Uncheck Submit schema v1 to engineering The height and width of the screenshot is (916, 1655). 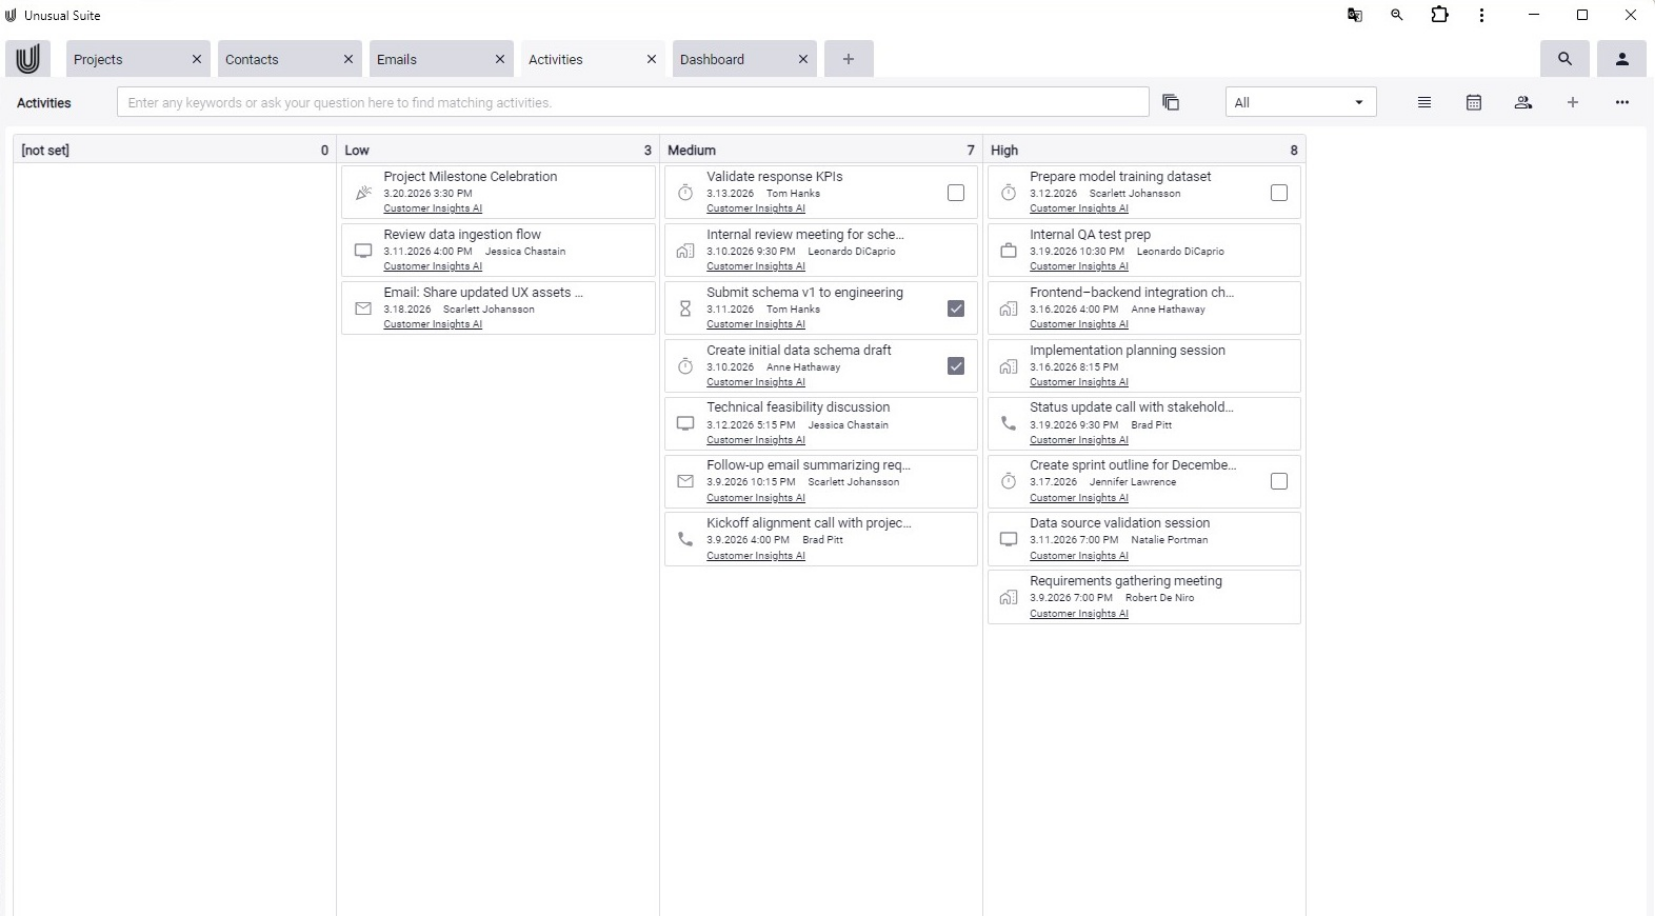[956, 309]
